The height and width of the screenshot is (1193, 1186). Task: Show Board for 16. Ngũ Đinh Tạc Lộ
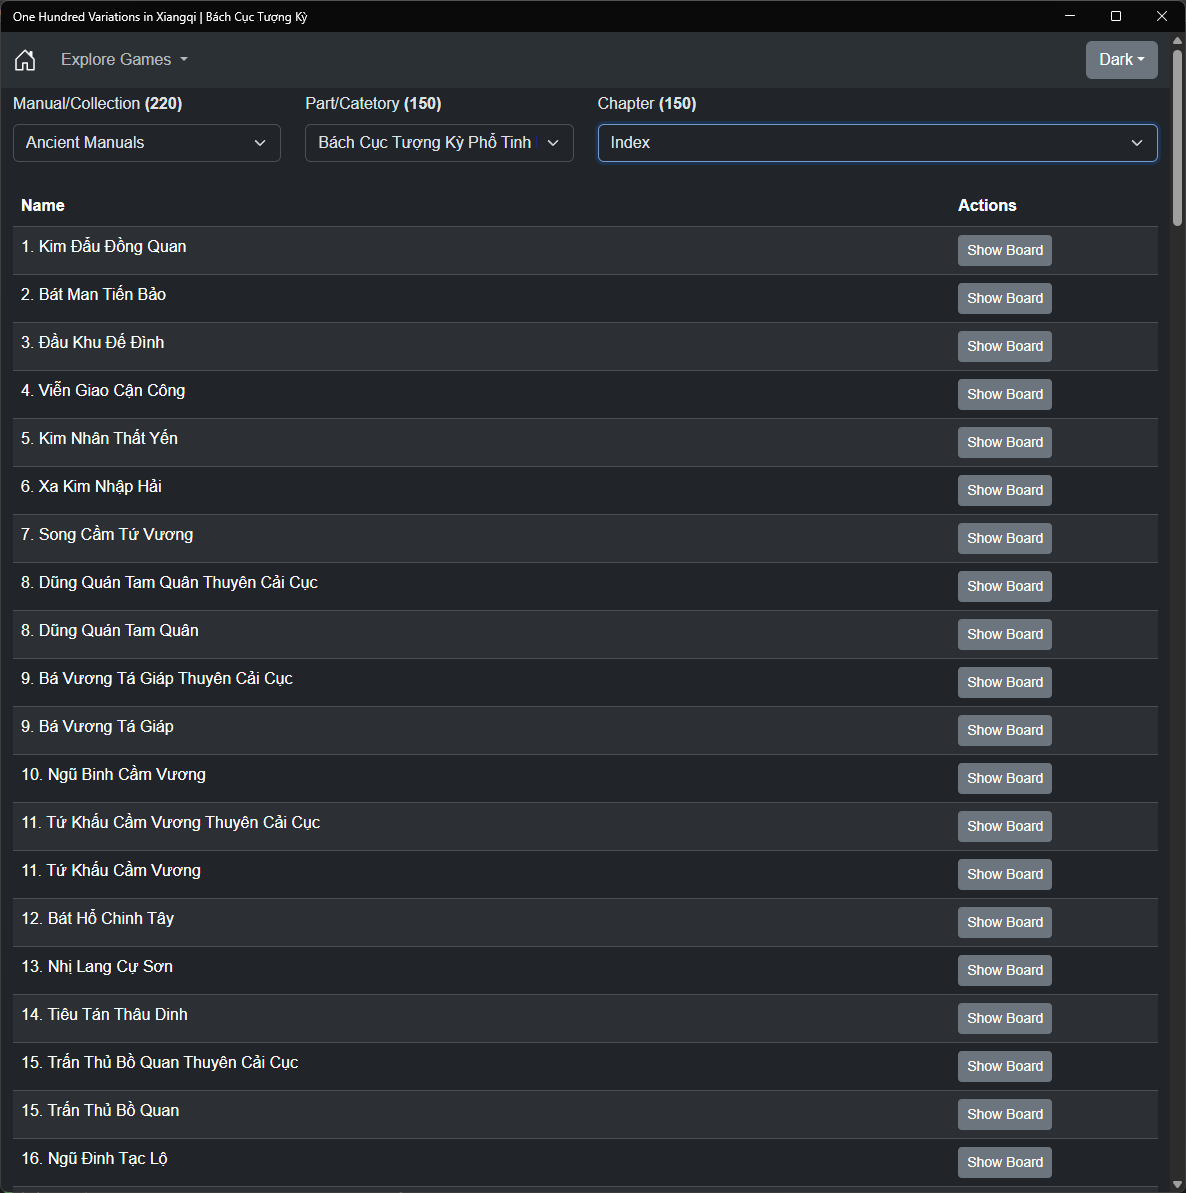pyautogui.click(x=1004, y=1161)
